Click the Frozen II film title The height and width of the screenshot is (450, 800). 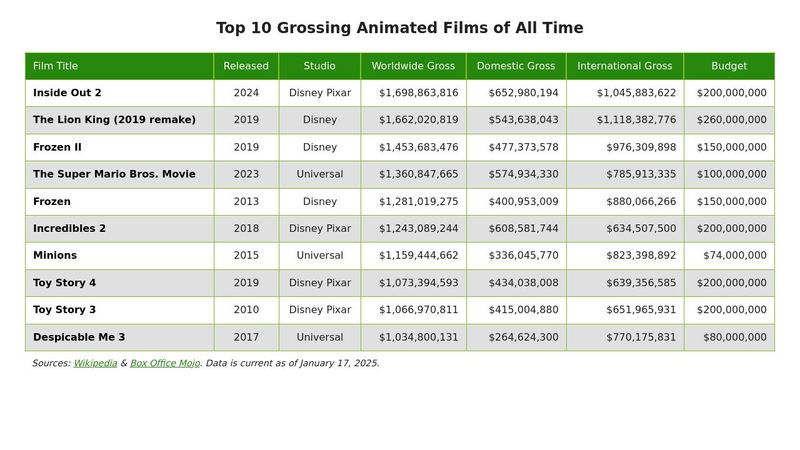click(x=57, y=147)
